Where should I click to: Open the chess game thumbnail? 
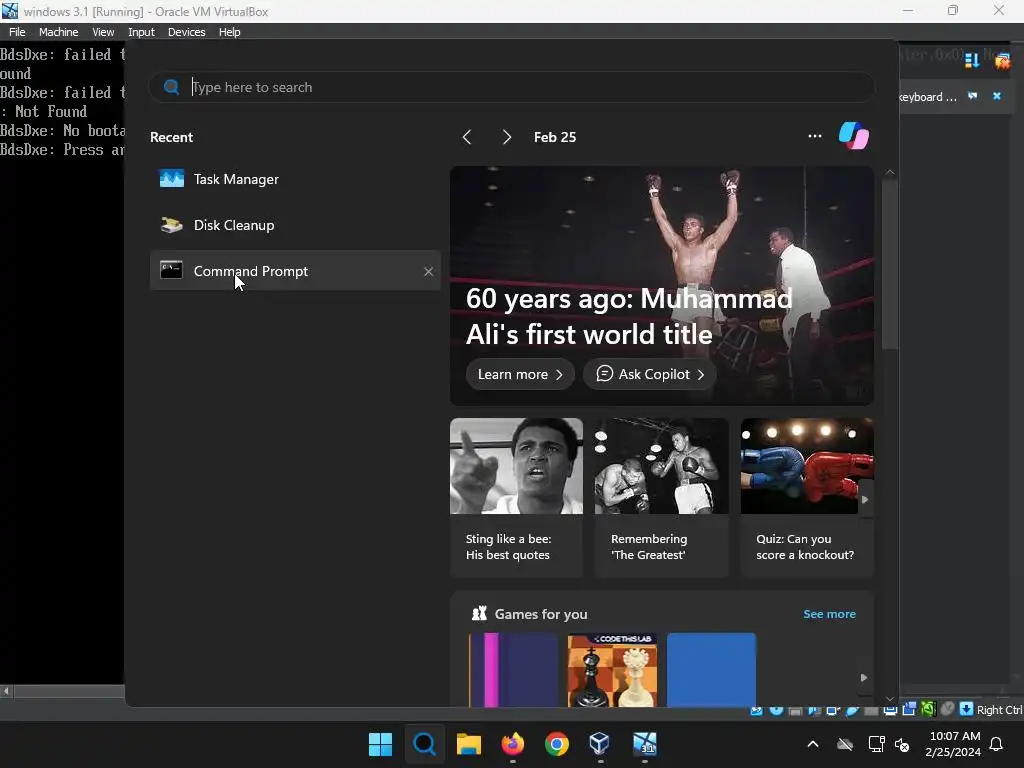(x=612, y=670)
